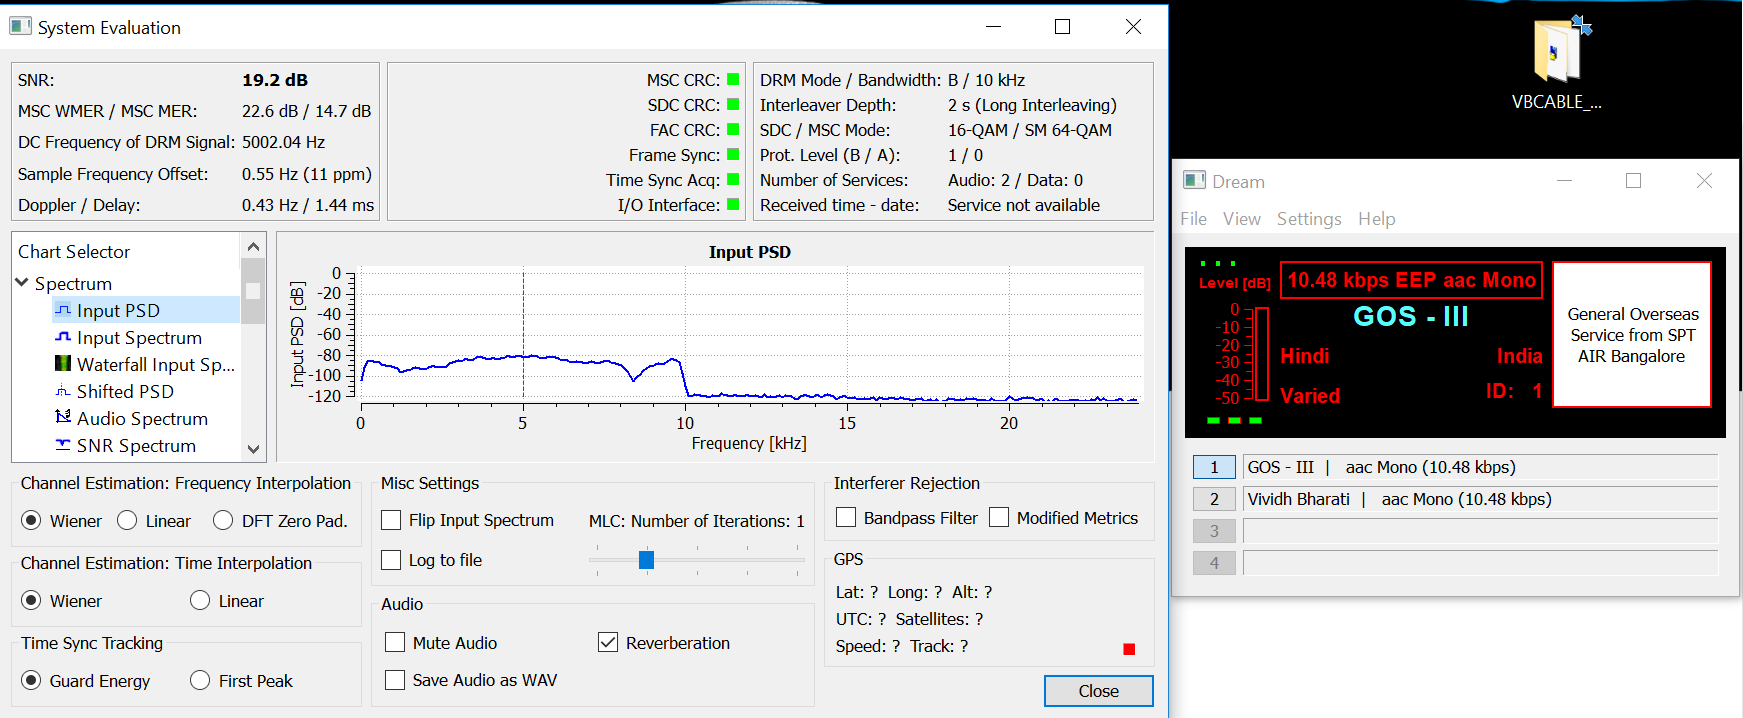Click the Chart Selector scrollbar thumb
Screen dimensions: 1743x718
point(253,291)
